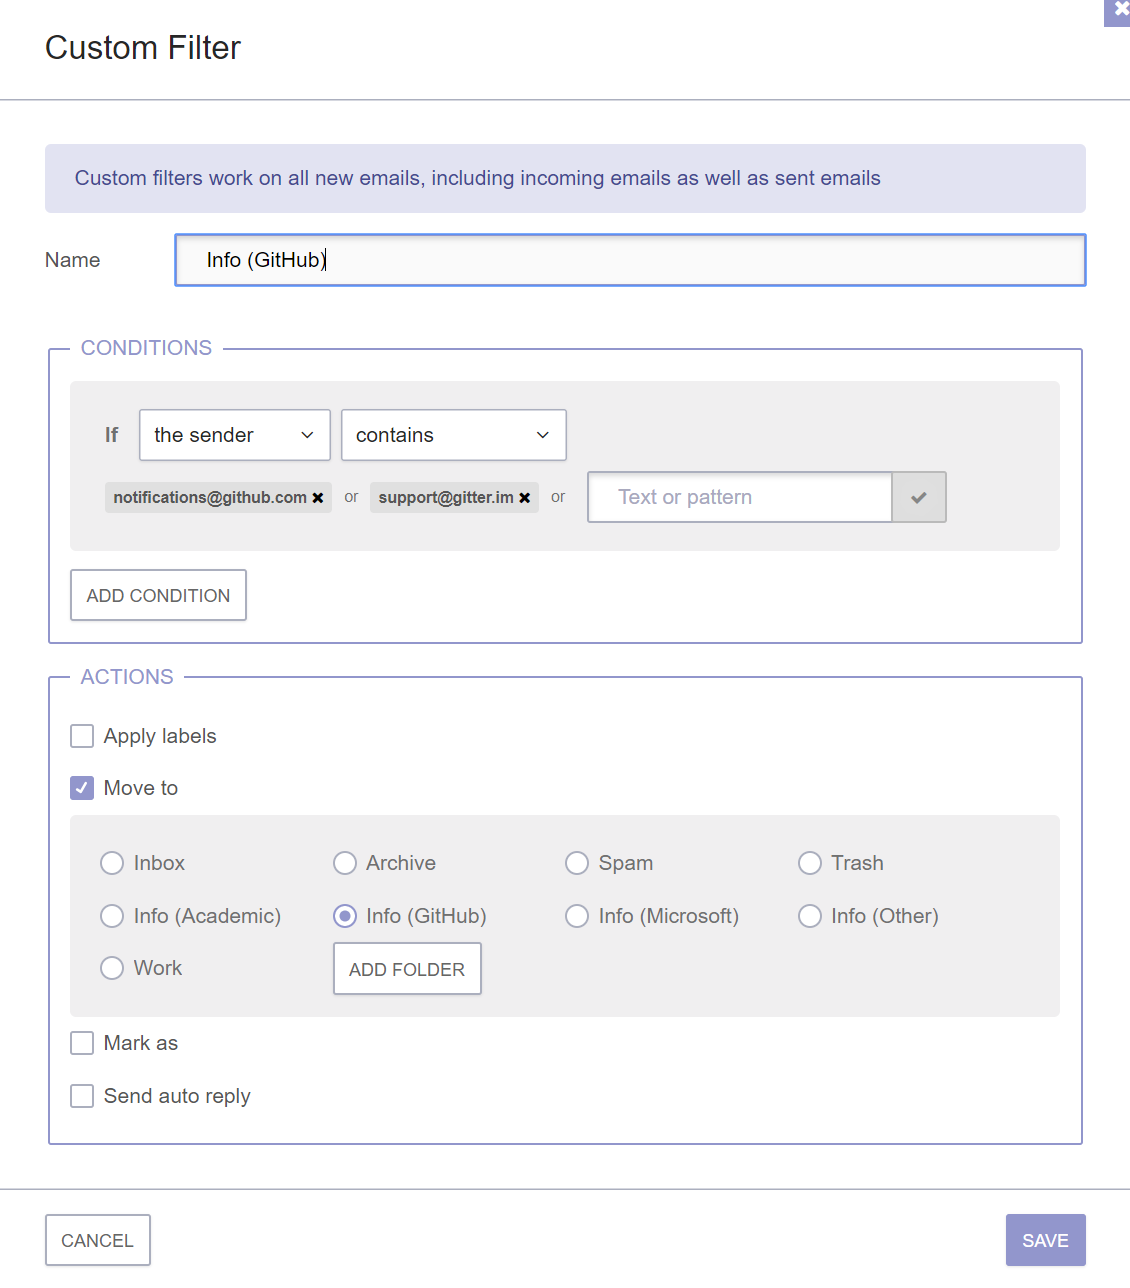This screenshot has width=1130, height=1288.
Task: Select the Inbox folder option
Action: (x=112, y=863)
